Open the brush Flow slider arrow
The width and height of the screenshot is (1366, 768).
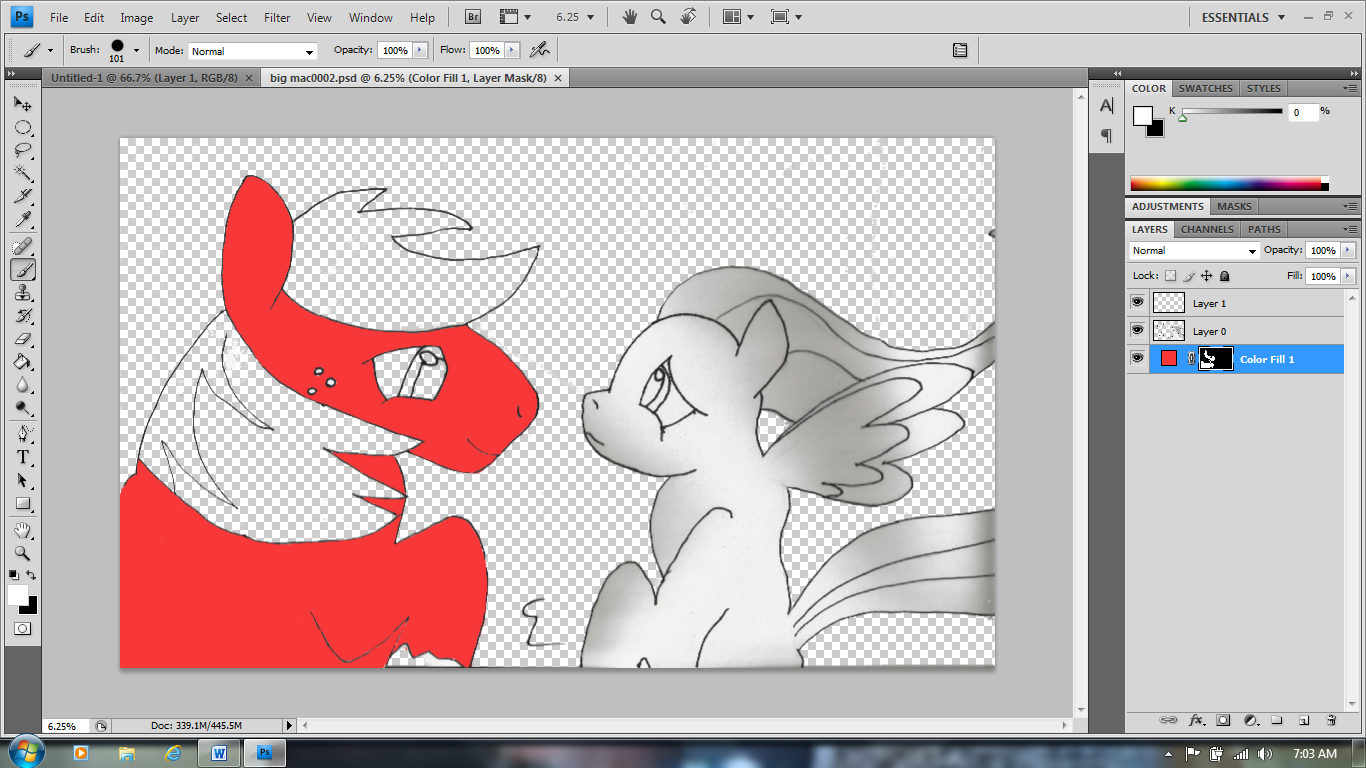coord(512,50)
